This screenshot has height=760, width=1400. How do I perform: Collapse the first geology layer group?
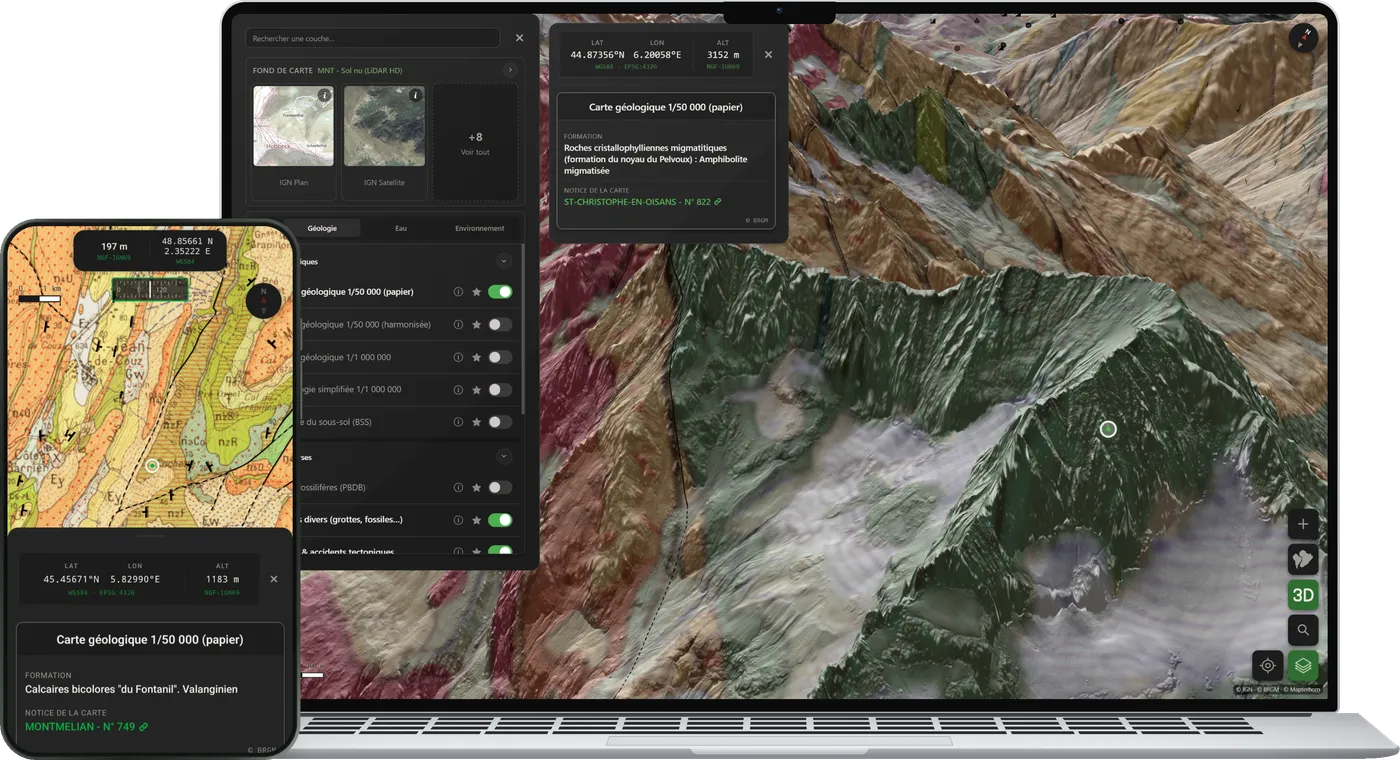(x=504, y=261)
